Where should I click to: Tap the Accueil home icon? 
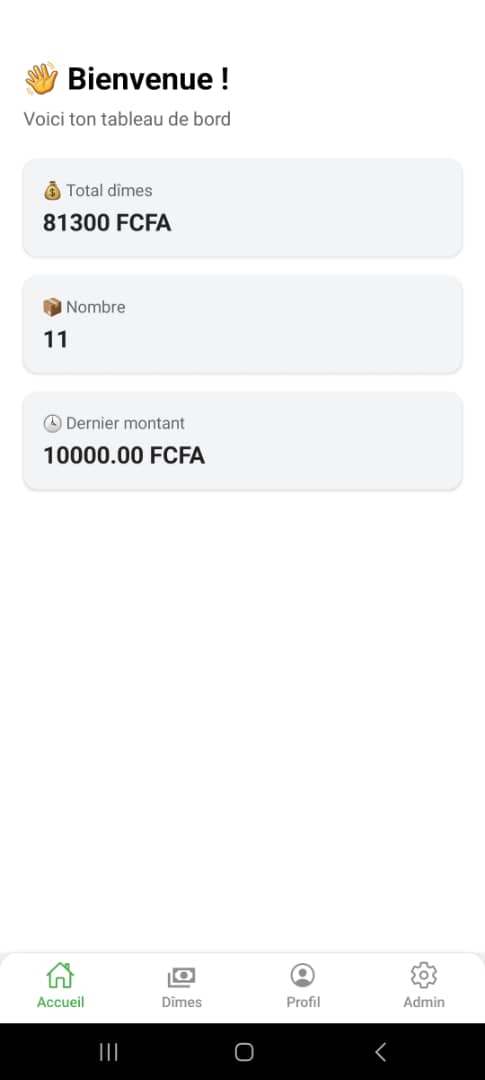point(60,975)
